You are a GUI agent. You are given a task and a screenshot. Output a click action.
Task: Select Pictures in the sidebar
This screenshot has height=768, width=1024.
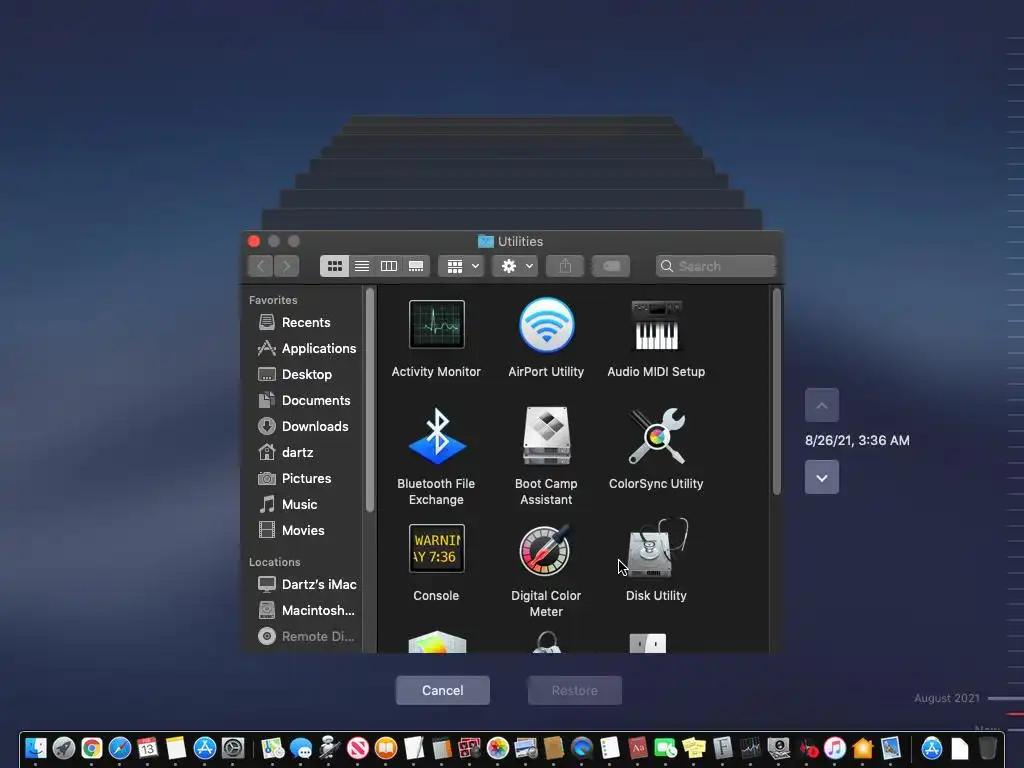(x=304, y=479)
